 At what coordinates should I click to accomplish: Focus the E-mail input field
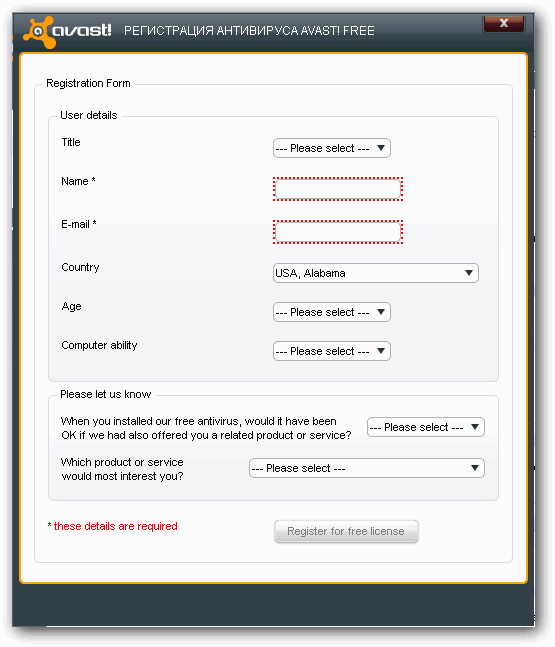[338, 232]
